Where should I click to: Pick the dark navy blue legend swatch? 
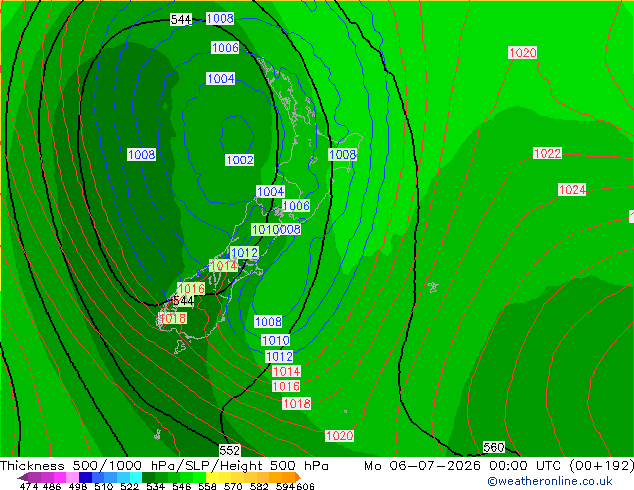click(x=85, y=477)
